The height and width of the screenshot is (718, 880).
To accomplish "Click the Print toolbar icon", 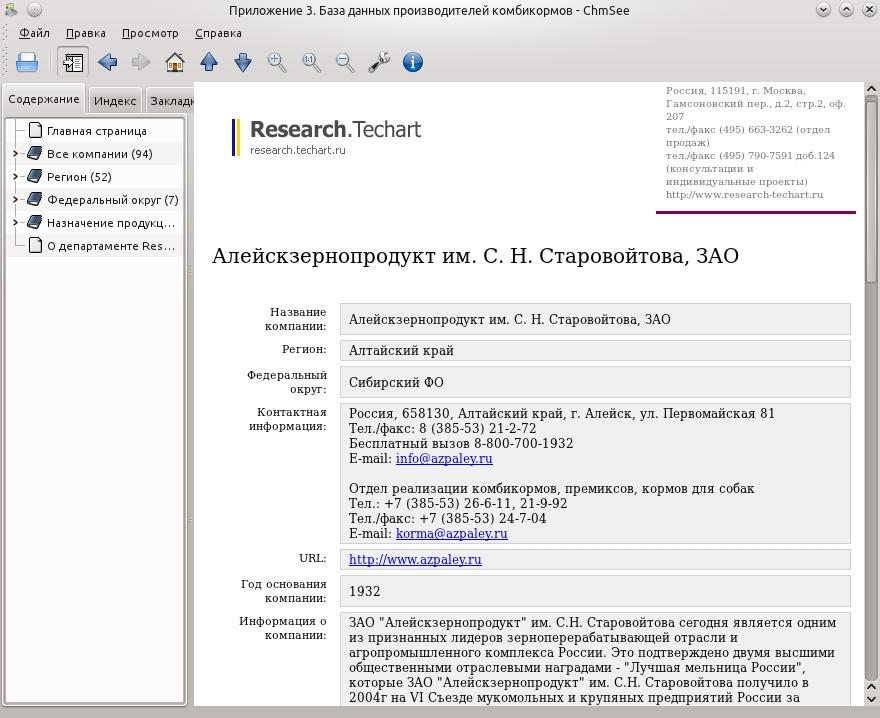I will click(x=27, y=62).
